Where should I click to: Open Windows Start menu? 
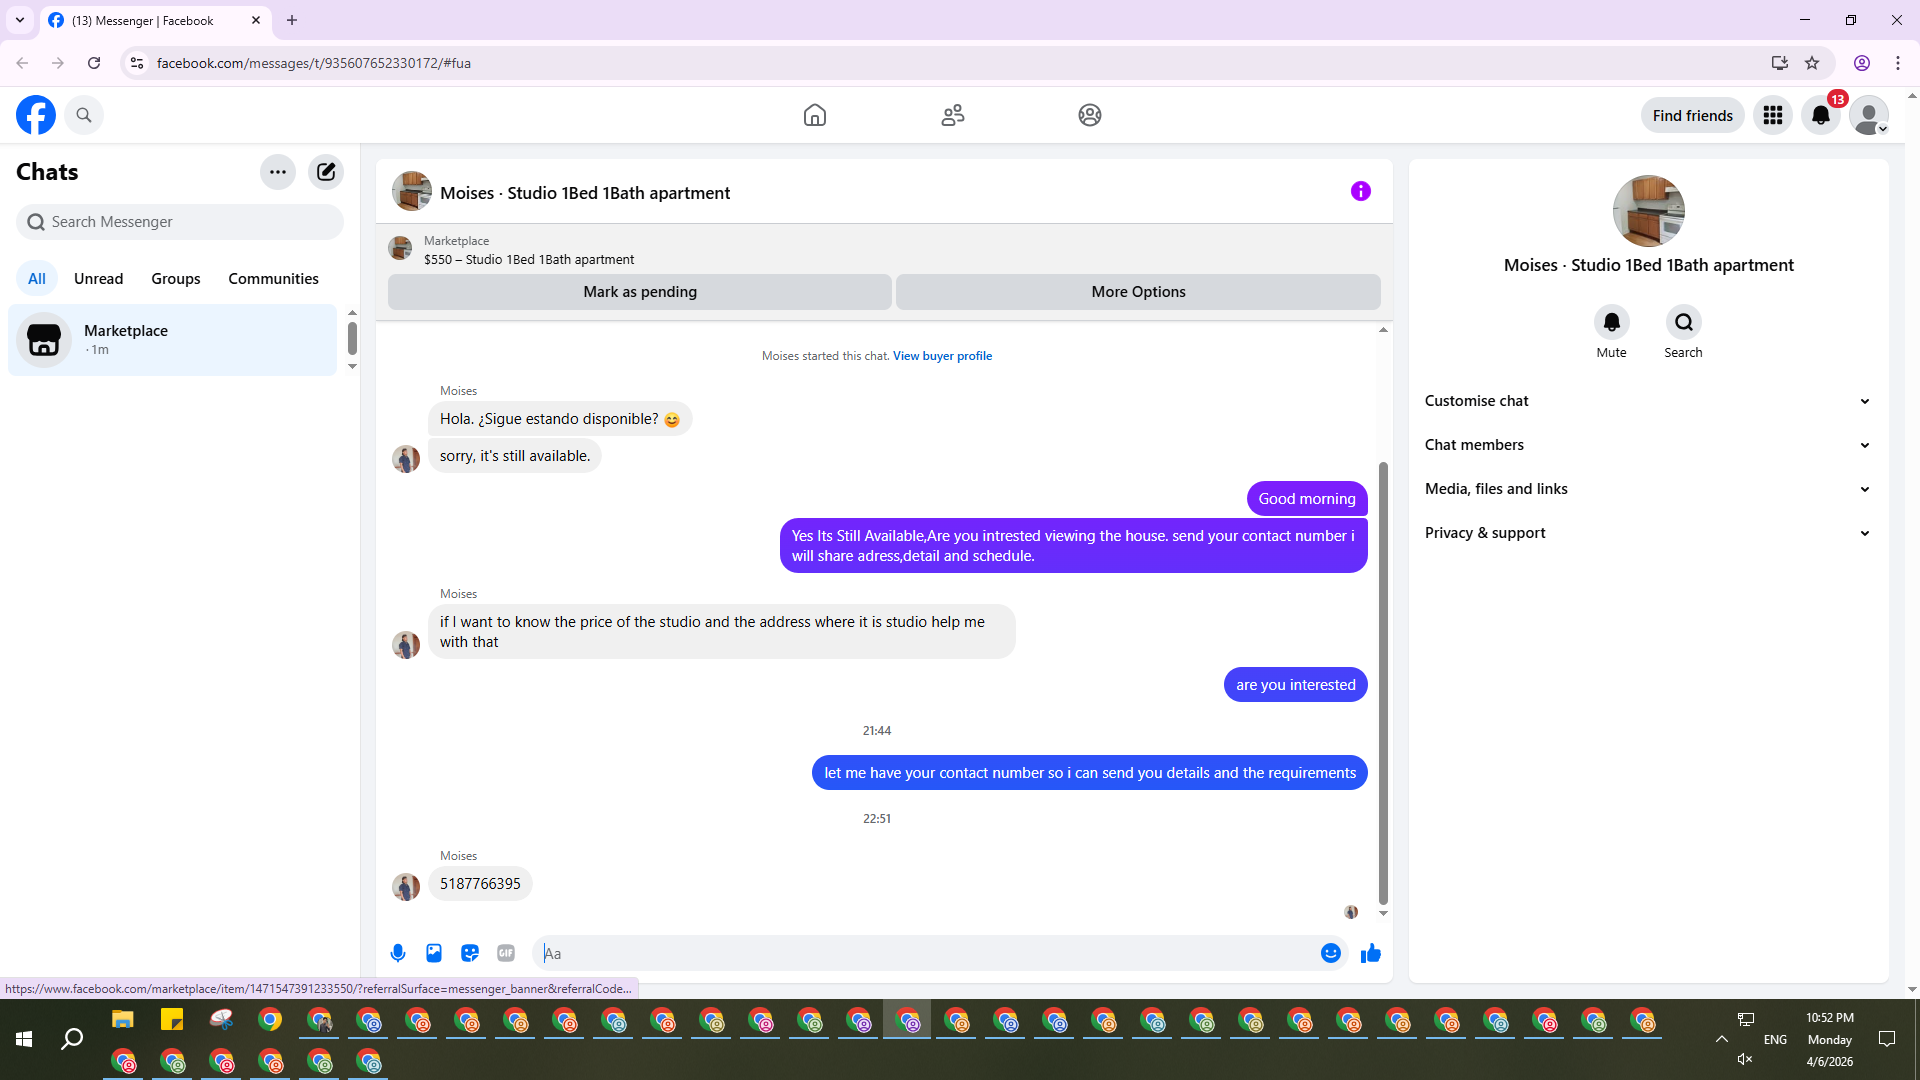(x=24, y=1040)
